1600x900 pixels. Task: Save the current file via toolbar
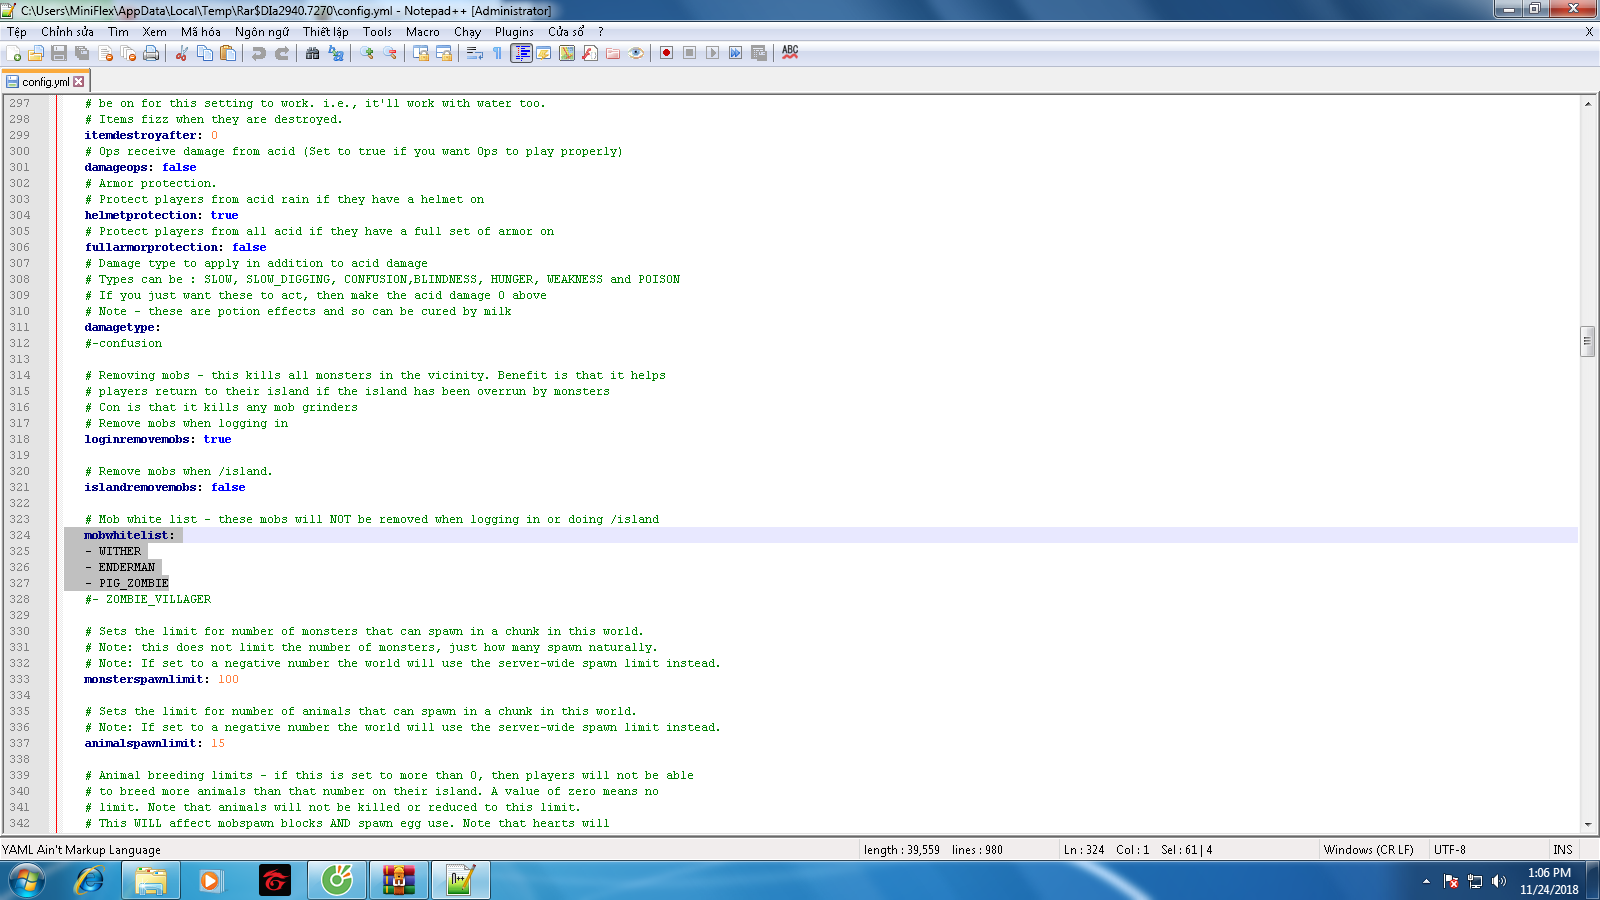click(59, 53)
